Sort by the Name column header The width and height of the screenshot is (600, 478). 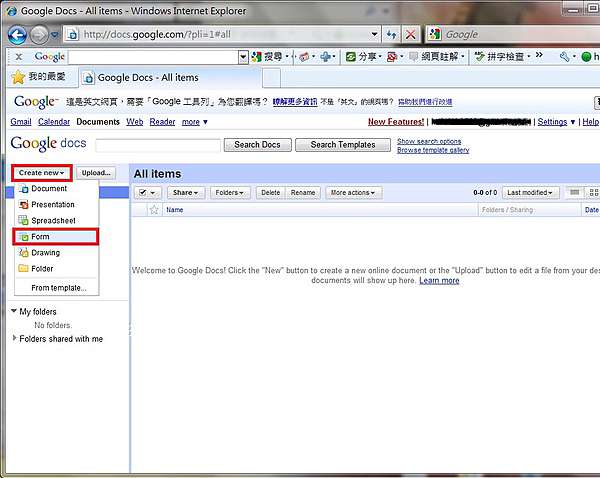[174, 210]
